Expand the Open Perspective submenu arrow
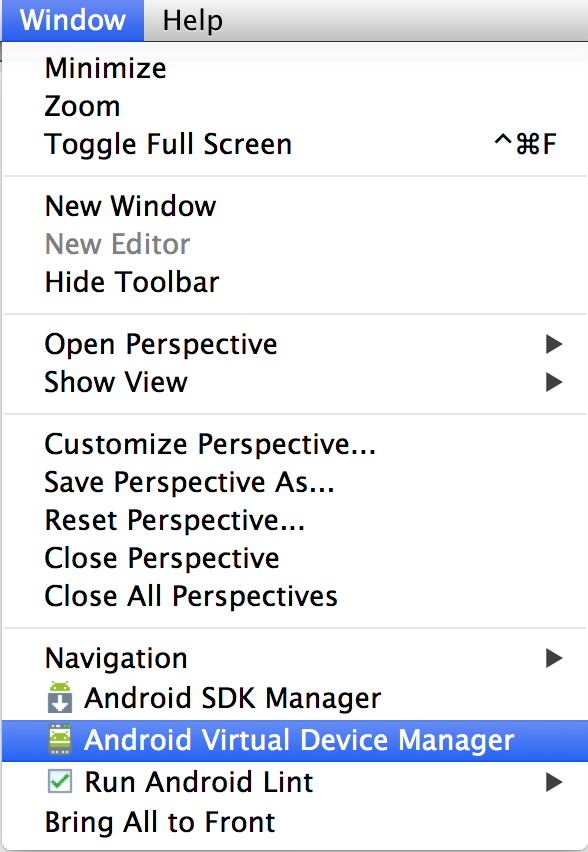This screenshot has width=588, height=852. (554, 344)
